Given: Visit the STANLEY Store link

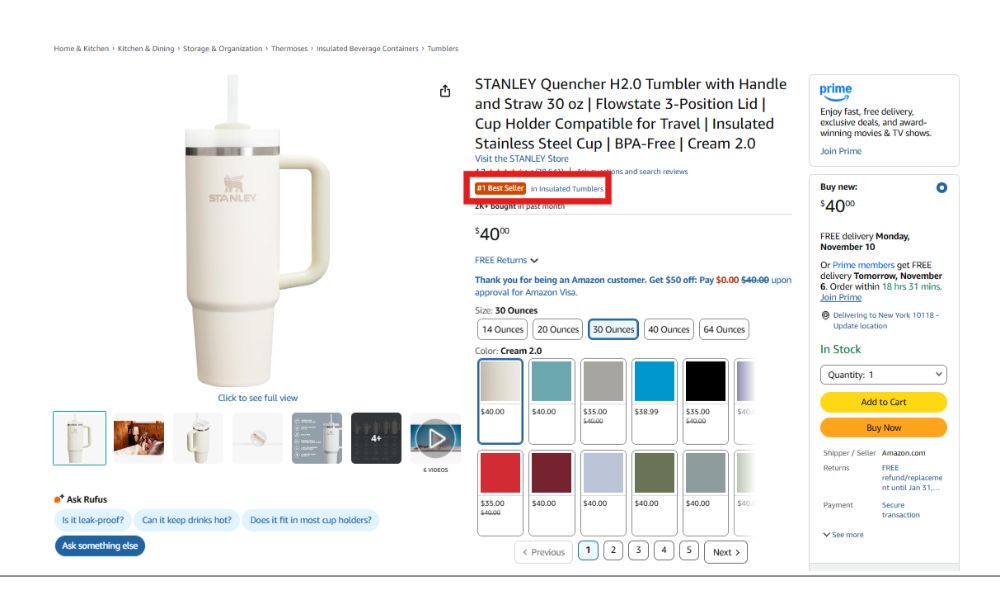Looking at the screenshot, I should 521,158.
